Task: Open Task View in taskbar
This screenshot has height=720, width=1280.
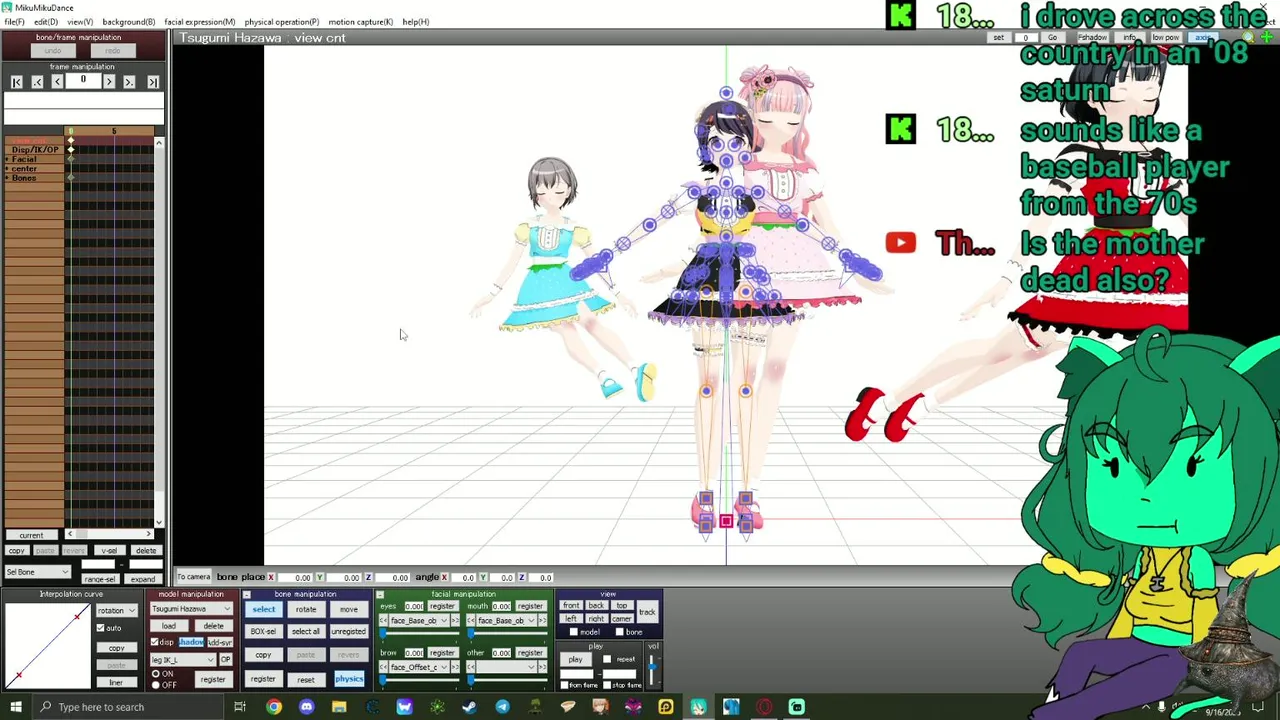Action: tap(240, 707)
